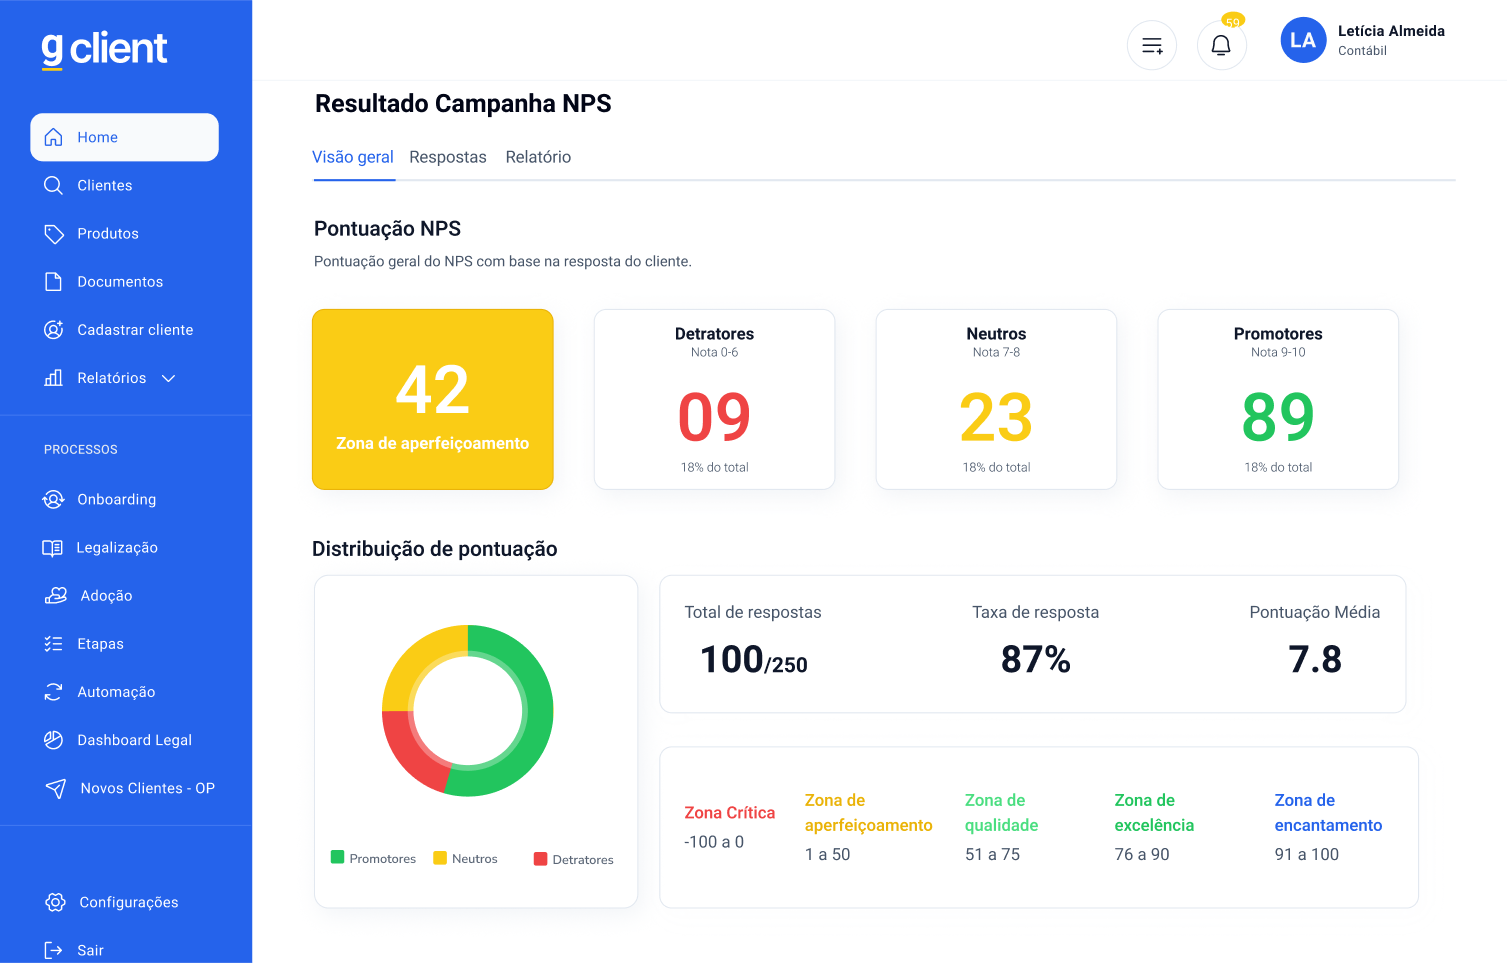Open the notifications bell icon

point(1221,45)
